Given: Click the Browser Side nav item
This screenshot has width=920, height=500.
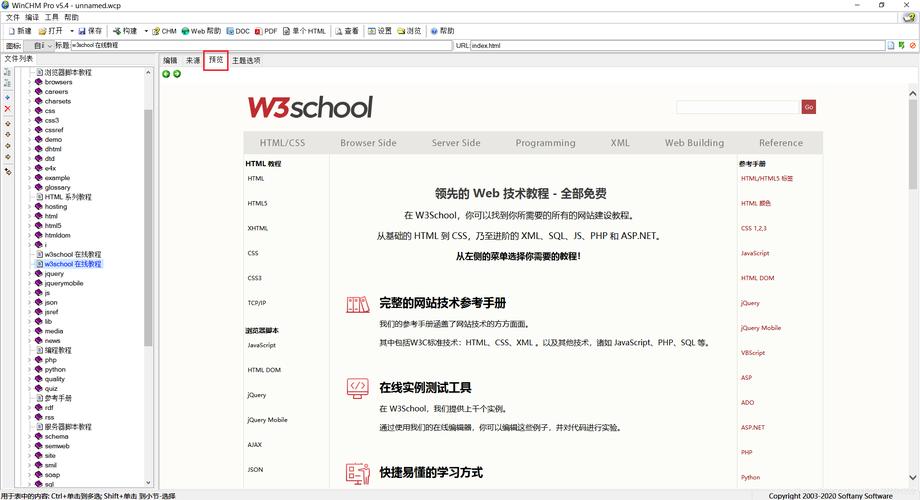Looking at the screenshot, I should coord(368,143).
